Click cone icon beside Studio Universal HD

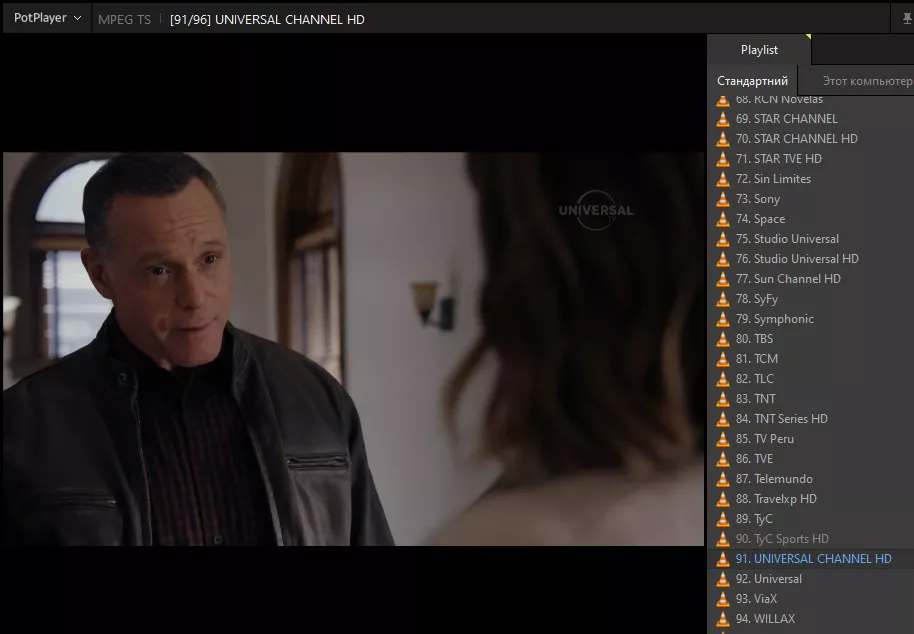(x=723, y=259)
